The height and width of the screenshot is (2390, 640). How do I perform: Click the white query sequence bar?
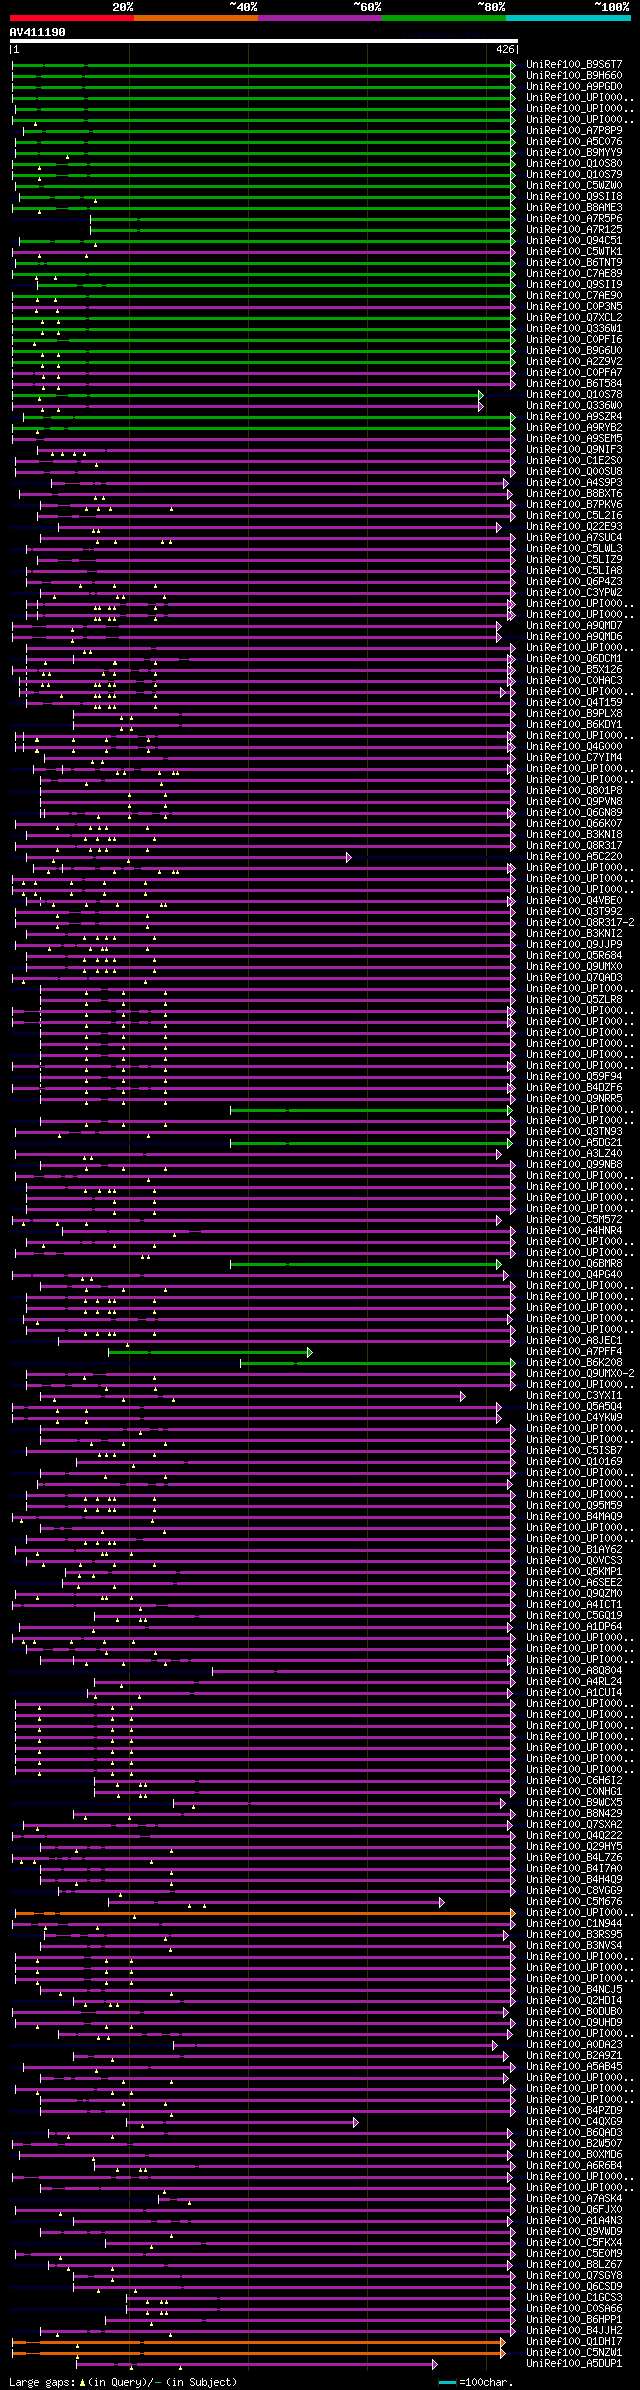(264, 41)
